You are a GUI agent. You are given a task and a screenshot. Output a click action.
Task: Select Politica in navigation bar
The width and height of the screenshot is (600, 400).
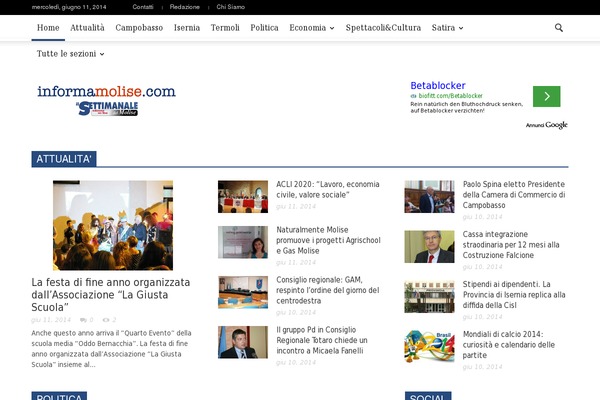(264, 28)
